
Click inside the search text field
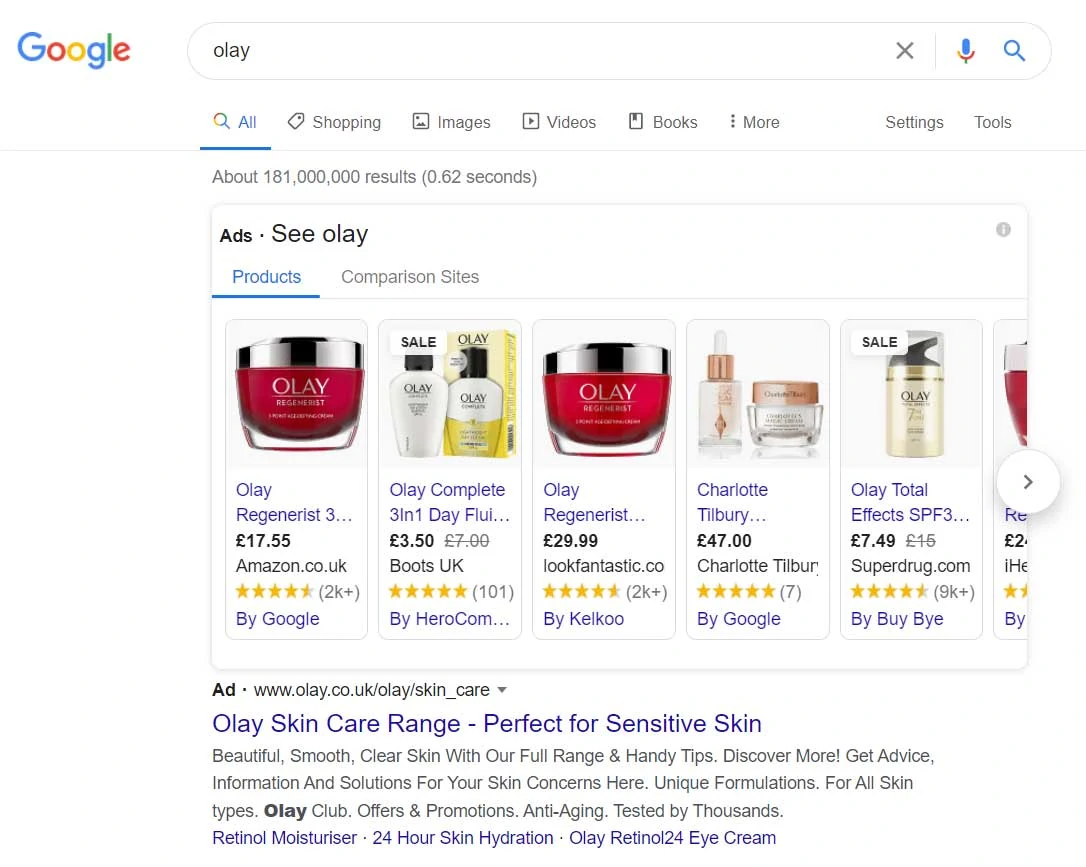pyautogui.click(x=540, y=51)
